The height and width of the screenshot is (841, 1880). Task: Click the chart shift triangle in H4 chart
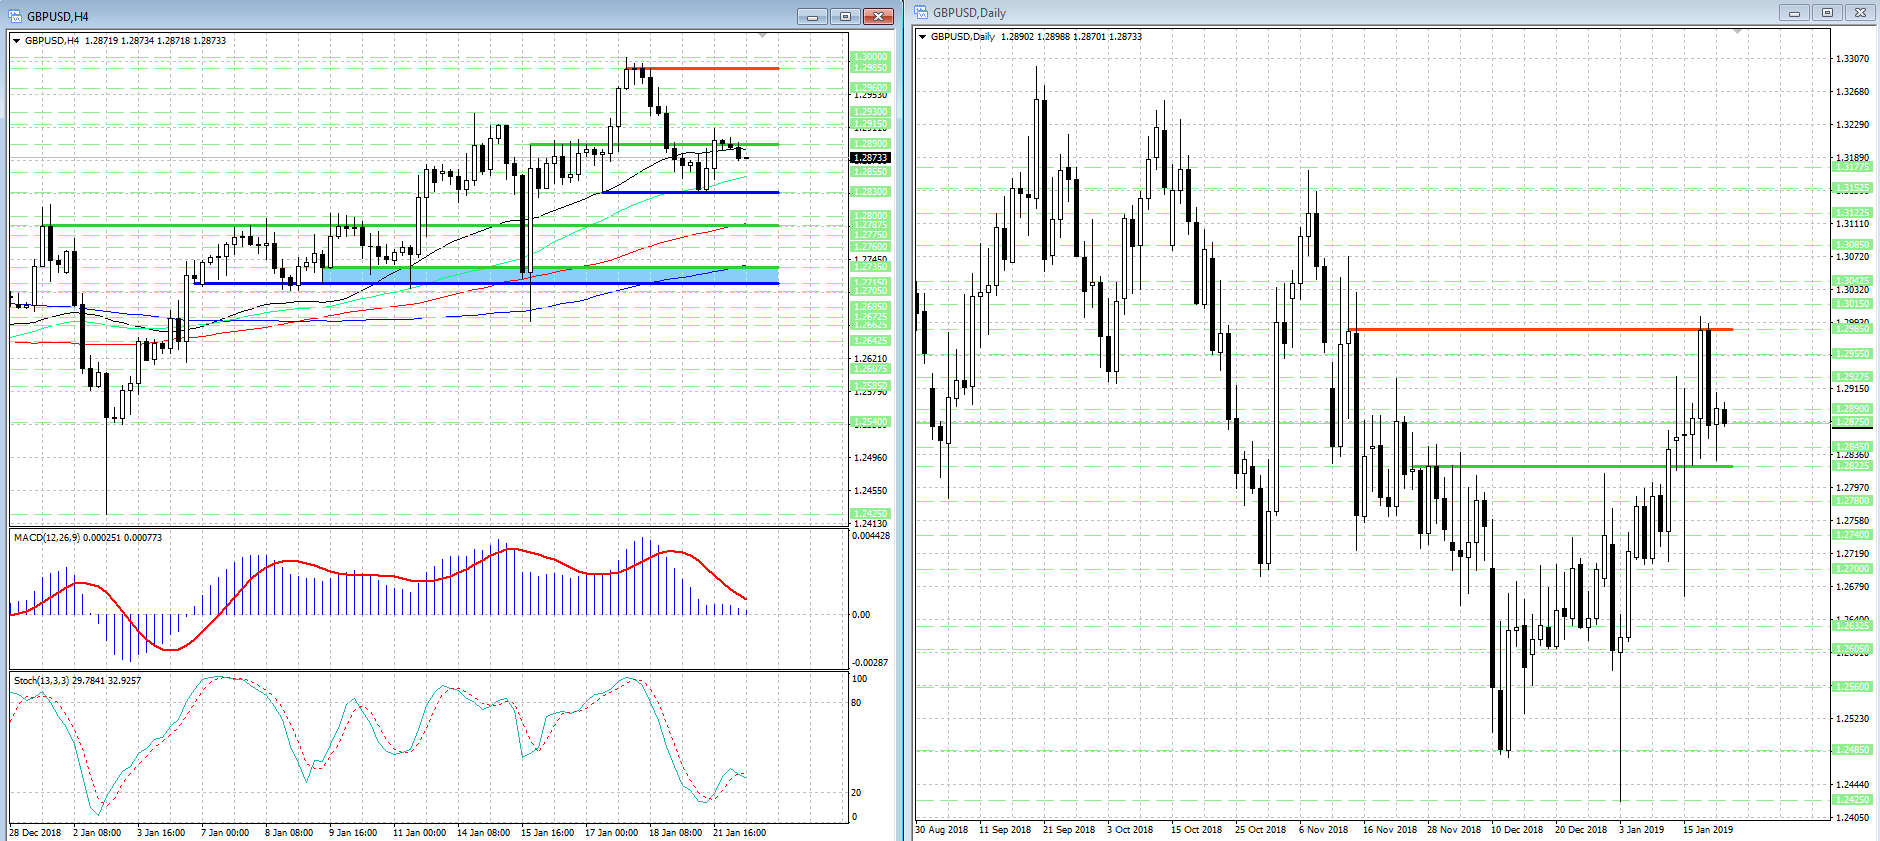pos(763,36)
